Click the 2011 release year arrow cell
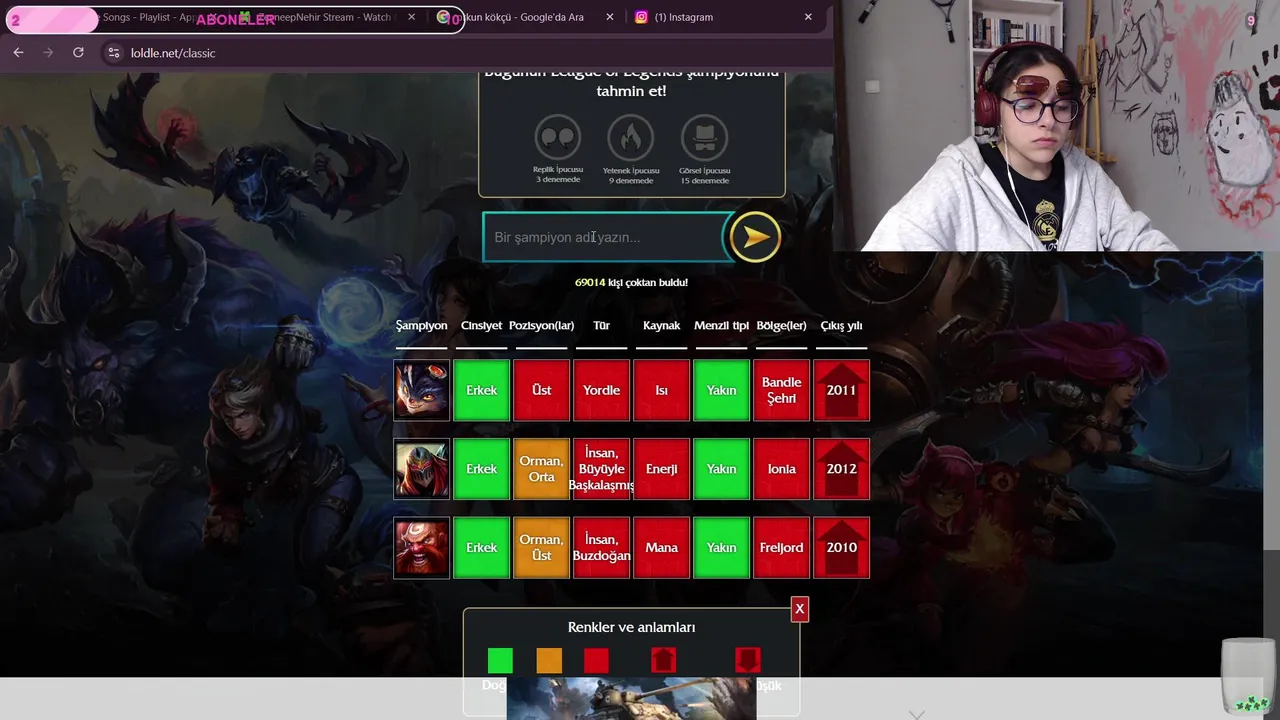 841,390
